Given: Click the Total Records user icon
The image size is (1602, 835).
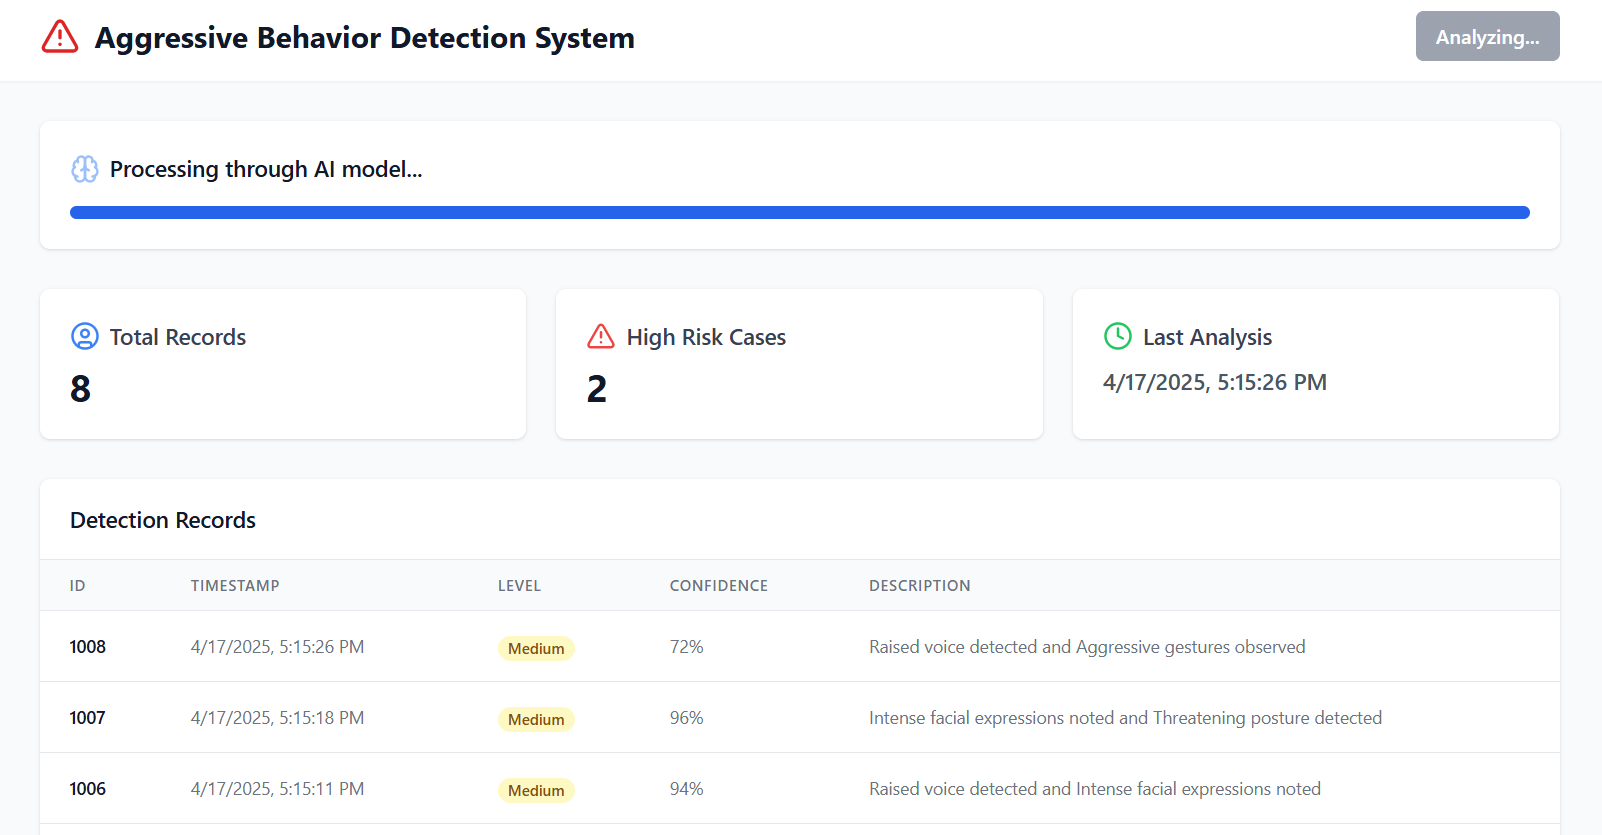Looking at the screenshot, I should 85,336.
